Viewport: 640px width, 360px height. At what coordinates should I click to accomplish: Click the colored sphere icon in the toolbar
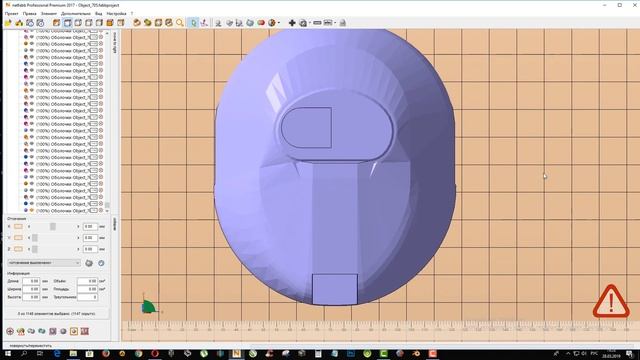point(272,23)
